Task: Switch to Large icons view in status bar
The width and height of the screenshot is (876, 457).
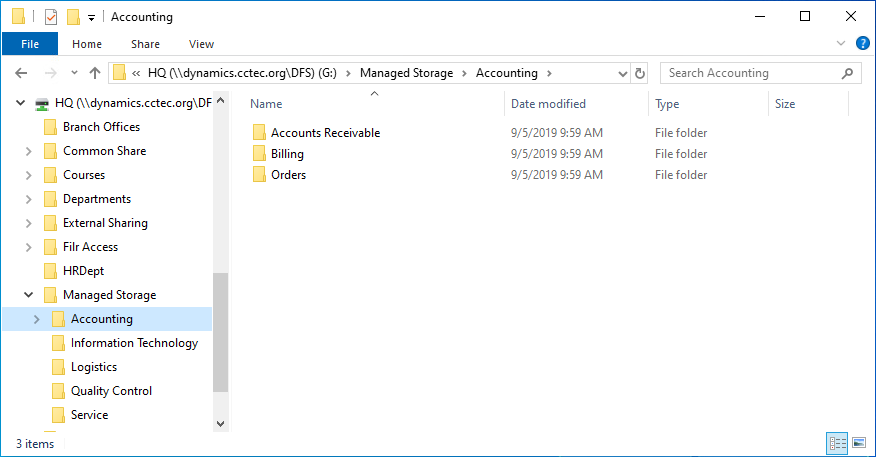Action: coord(859,443)
